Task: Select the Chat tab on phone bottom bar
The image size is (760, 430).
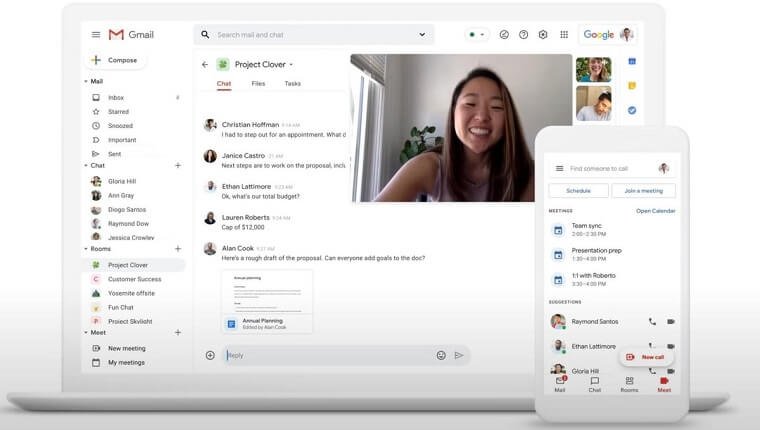Action: point(595,384)
